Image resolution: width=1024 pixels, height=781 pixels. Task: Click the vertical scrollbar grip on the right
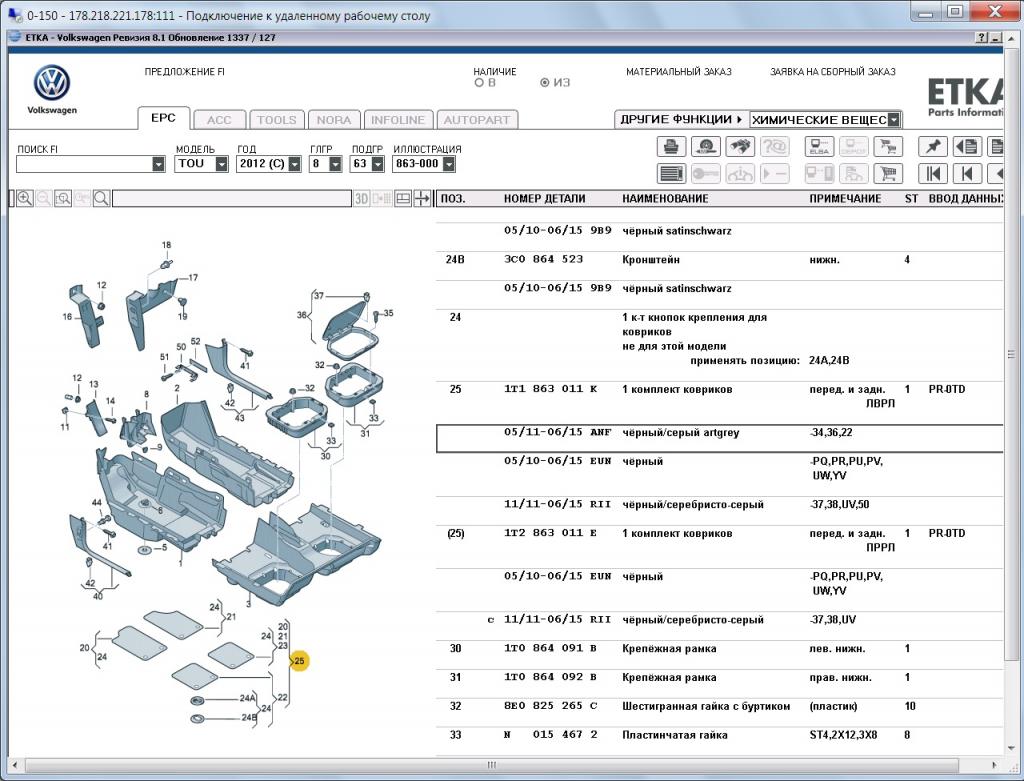pyautogui.click(x=1011, y=355)
